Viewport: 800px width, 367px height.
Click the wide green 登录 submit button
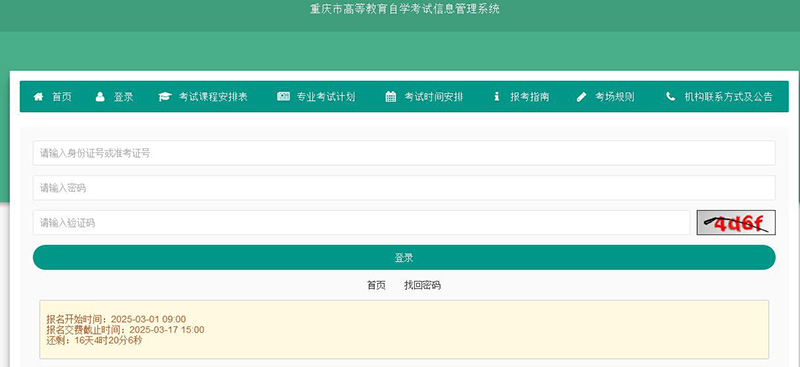tap(404, 257)
